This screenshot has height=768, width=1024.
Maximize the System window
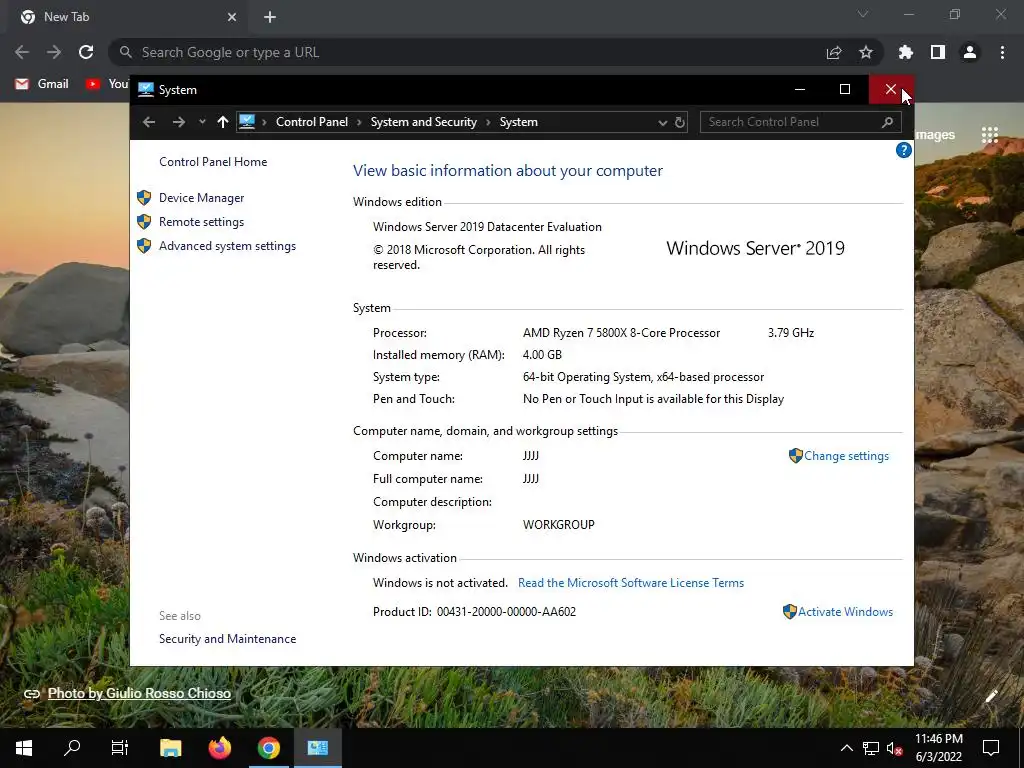(x=845, y=89)
